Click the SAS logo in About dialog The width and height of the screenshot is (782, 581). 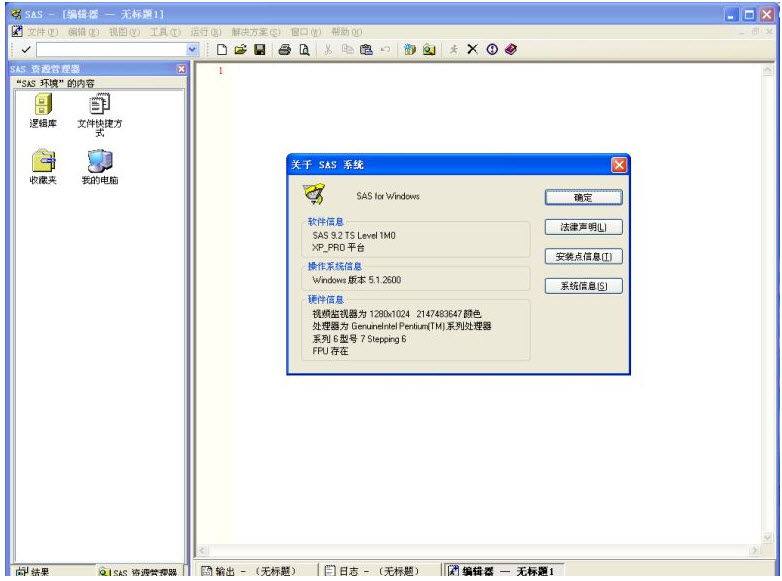click(314, 194)
